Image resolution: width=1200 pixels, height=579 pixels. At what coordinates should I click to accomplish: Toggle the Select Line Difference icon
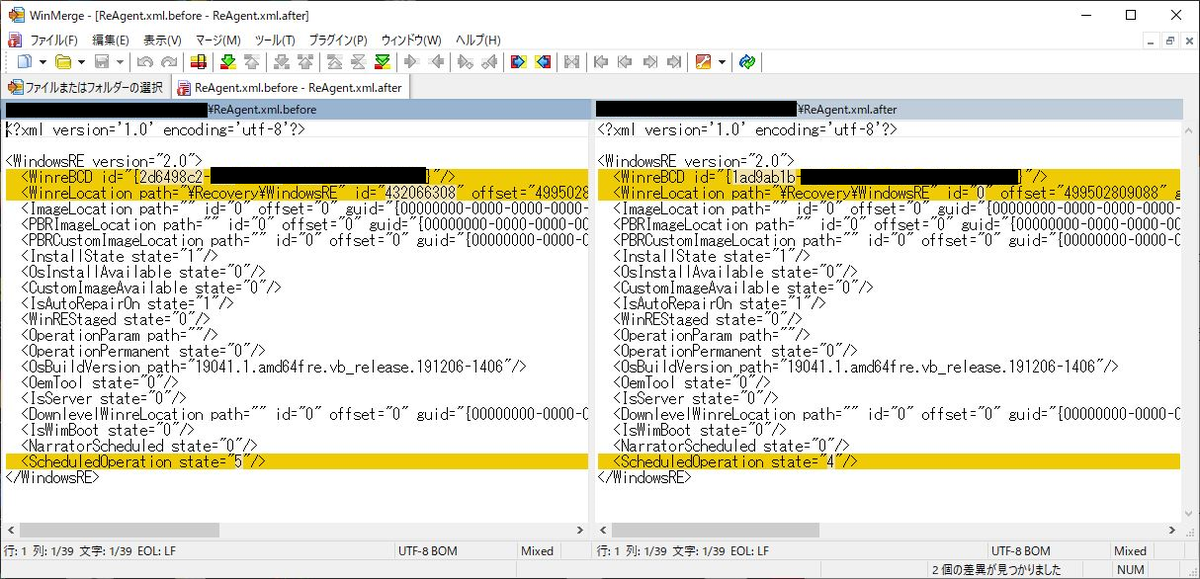click(x=198, y=62)
